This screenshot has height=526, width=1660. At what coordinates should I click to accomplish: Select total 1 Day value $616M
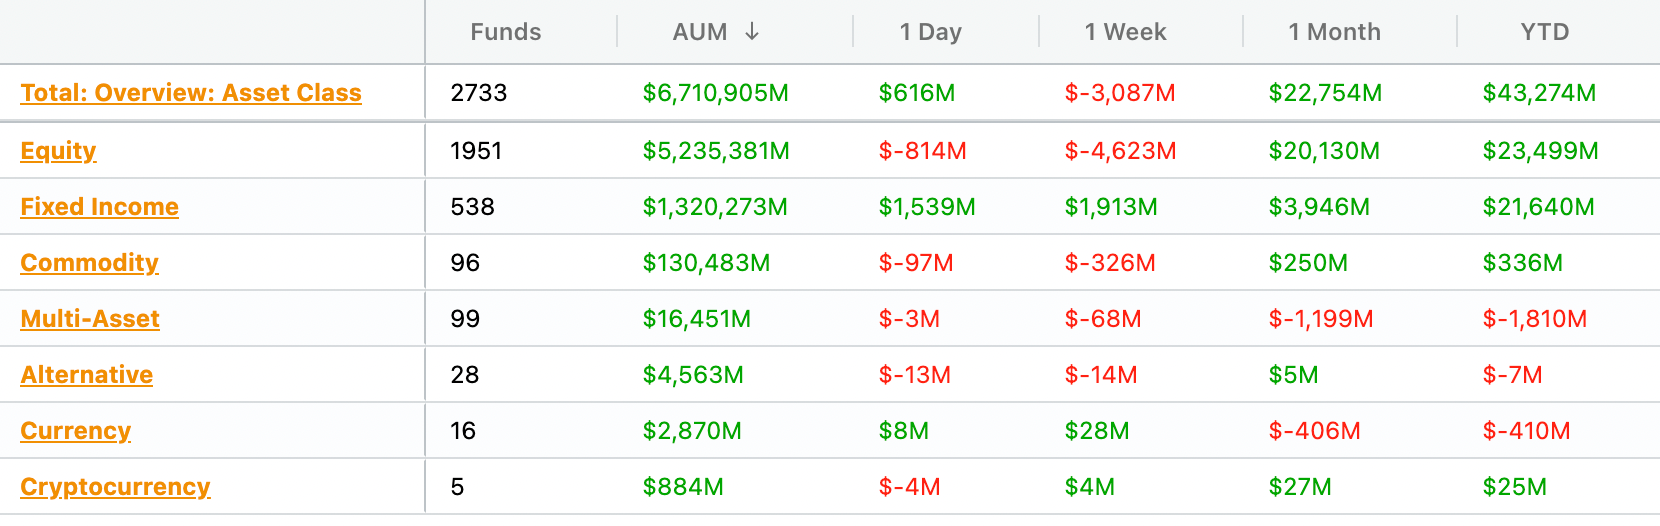click(x=917, y=93)
